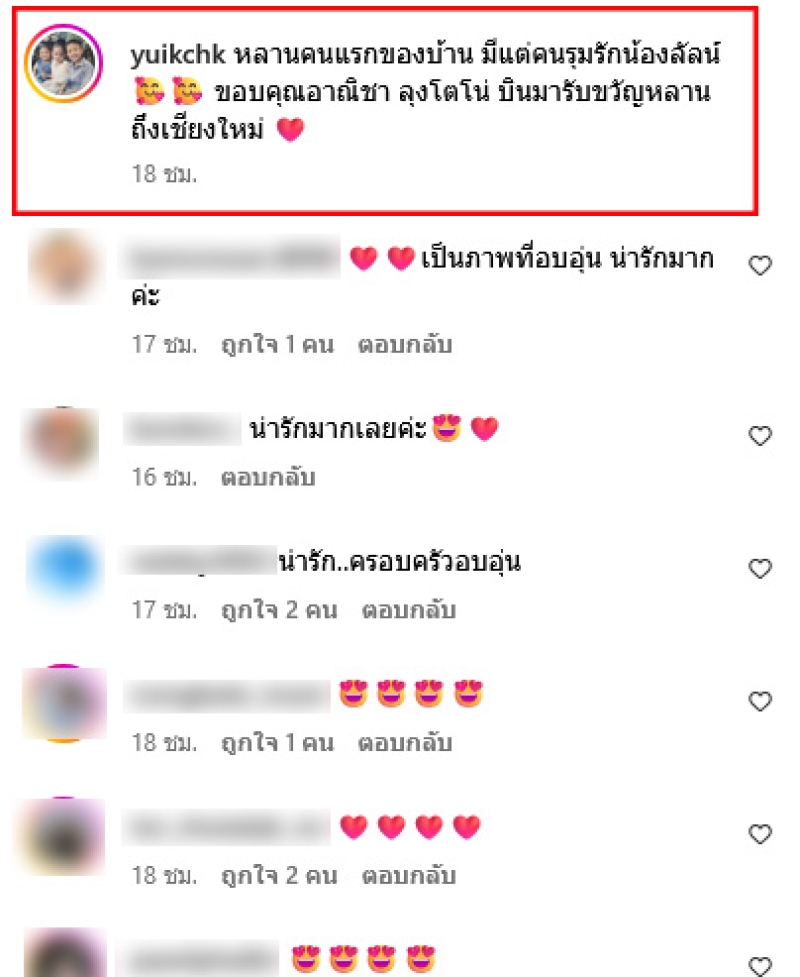
Task: Like the 'น่ารัก..ครอบครัวอบอุ่น' comment
Action: click(x=760, y=568)
